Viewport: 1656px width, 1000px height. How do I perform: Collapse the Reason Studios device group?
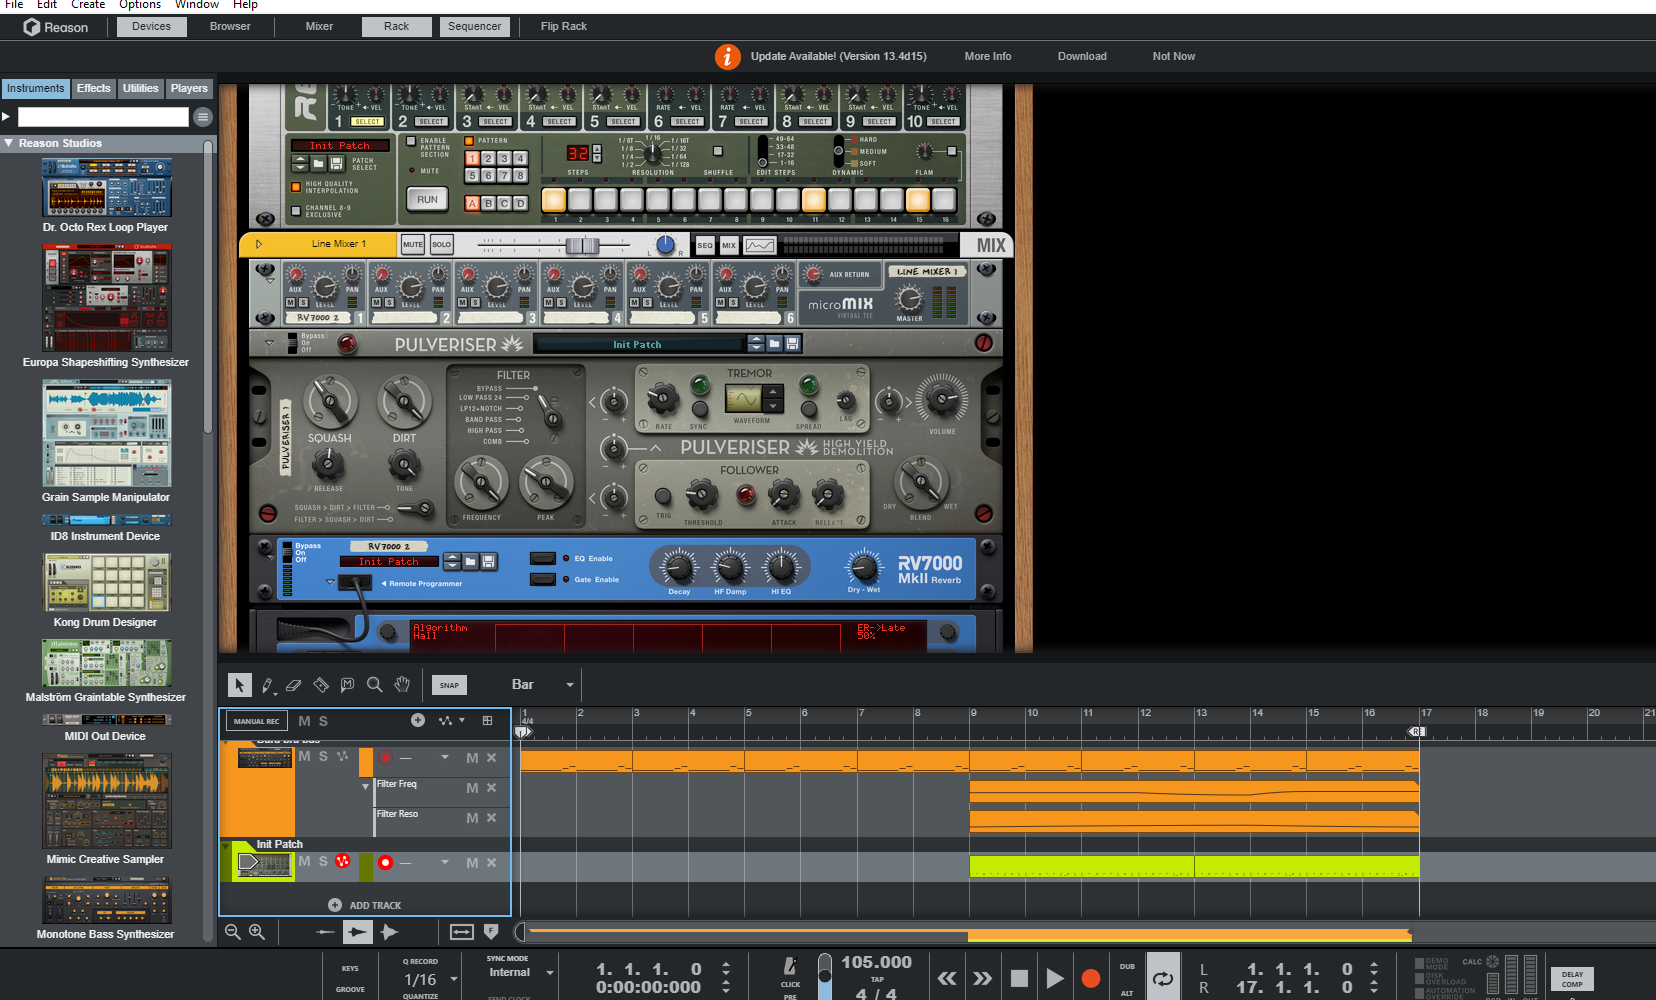tap(9, 143)
